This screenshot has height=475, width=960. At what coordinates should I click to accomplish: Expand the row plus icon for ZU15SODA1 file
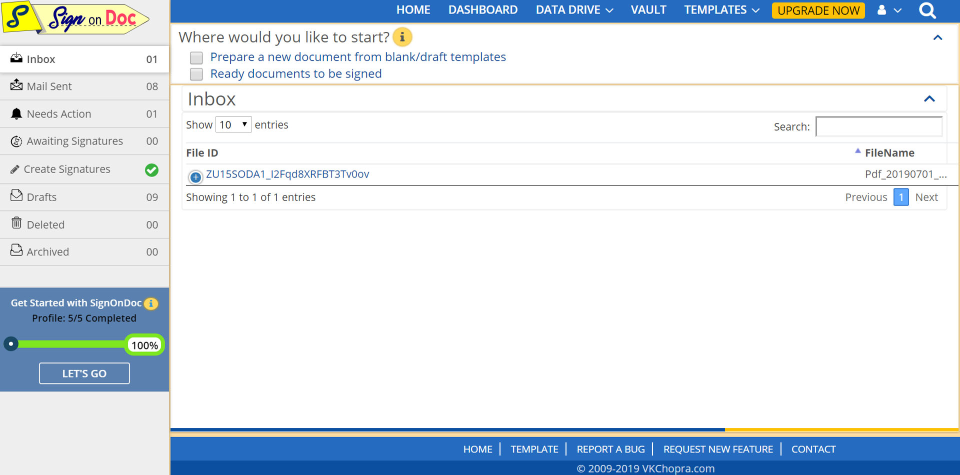click(x=195, y=177)
